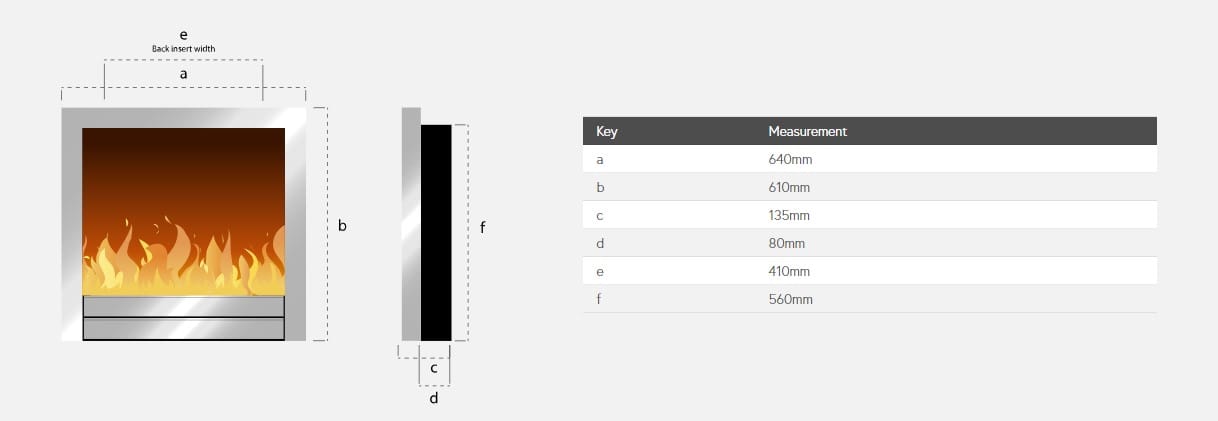The image size is (1218, 421).
Task: Click key letter 'f' in table
Action: pyautogui.click(x=599, y=299)
